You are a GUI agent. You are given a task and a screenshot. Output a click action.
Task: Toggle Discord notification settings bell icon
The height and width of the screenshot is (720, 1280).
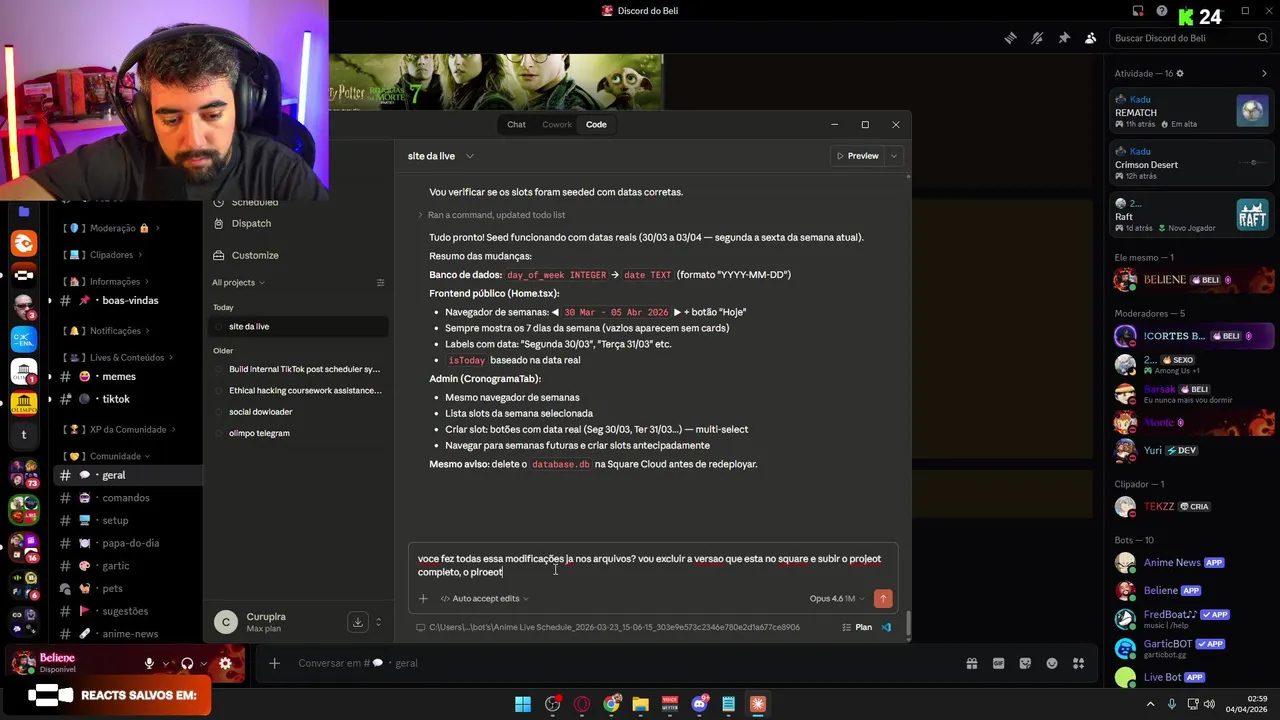click(1037, 38)
